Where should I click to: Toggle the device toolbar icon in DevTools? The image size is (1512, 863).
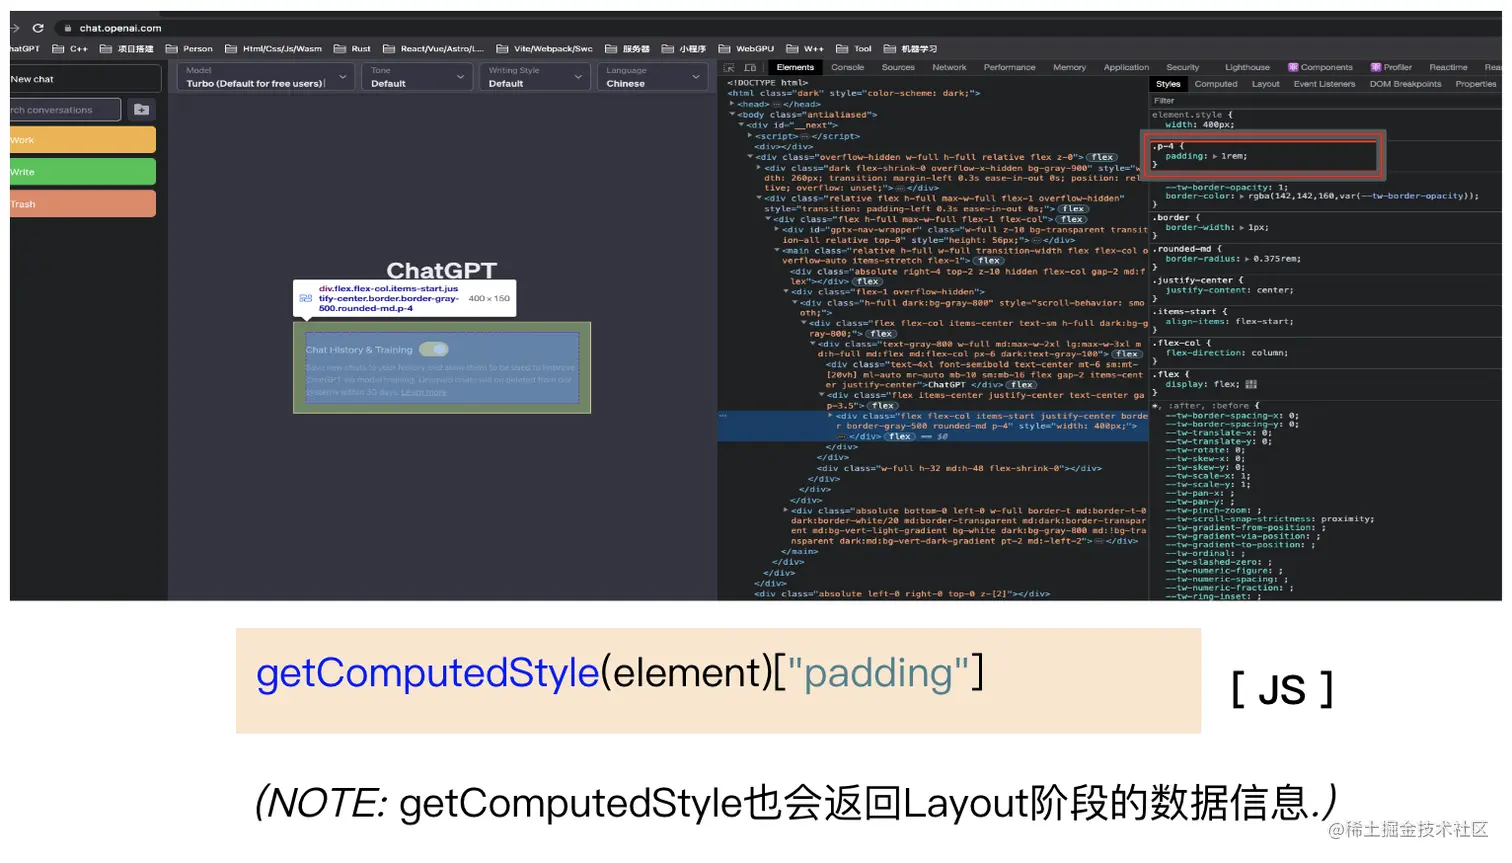pyautogui.click(x=750, y=67)
